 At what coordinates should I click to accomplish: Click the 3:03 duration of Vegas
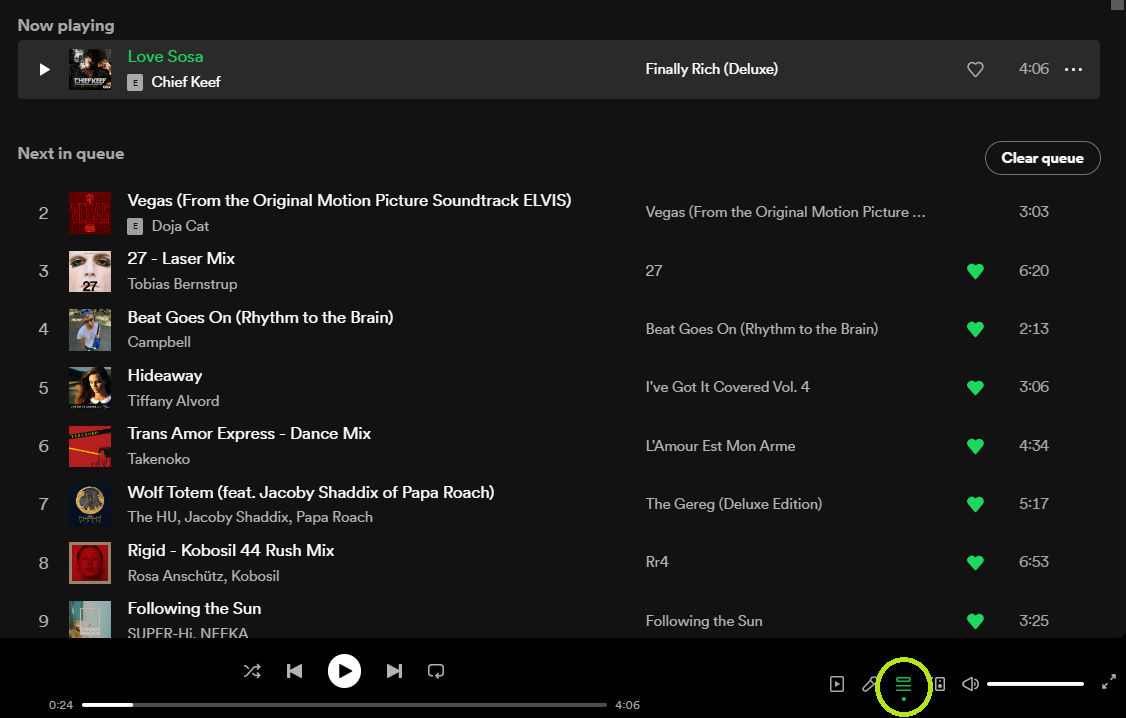coord(1034,212)
